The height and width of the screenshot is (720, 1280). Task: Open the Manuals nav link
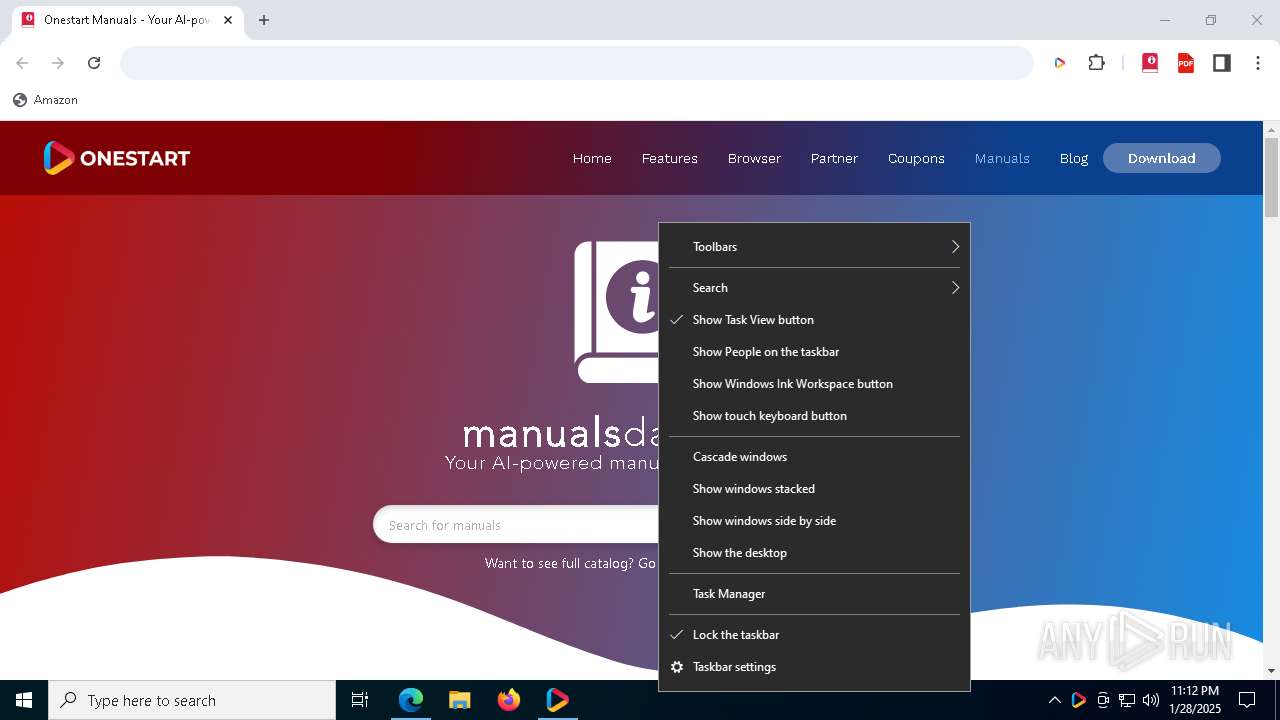click(x=1002, y=158)
